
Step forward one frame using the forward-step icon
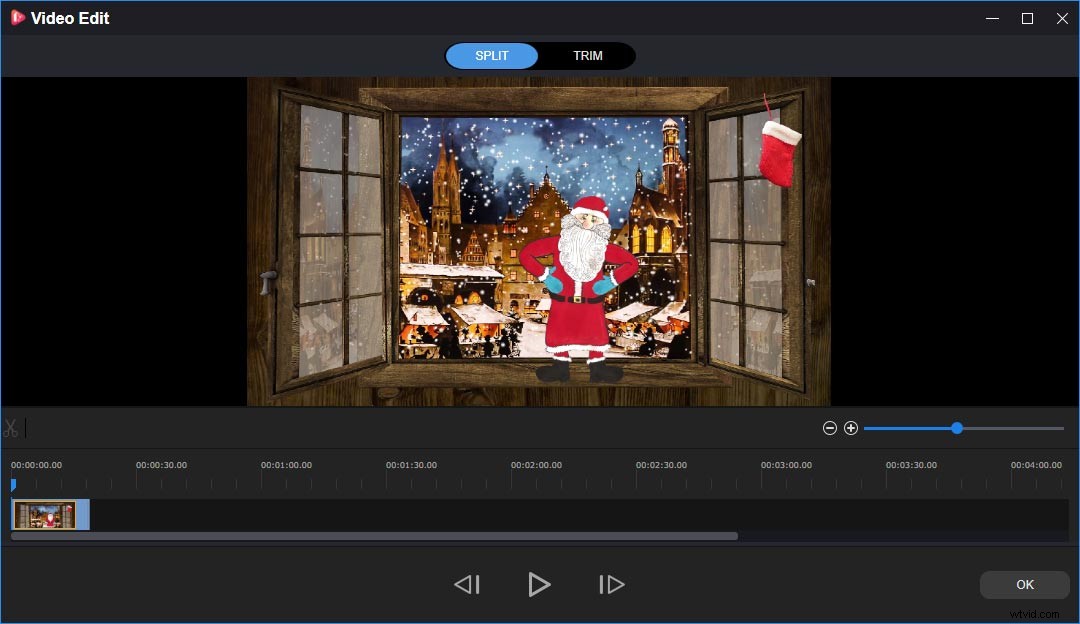(x=611, y=584)
